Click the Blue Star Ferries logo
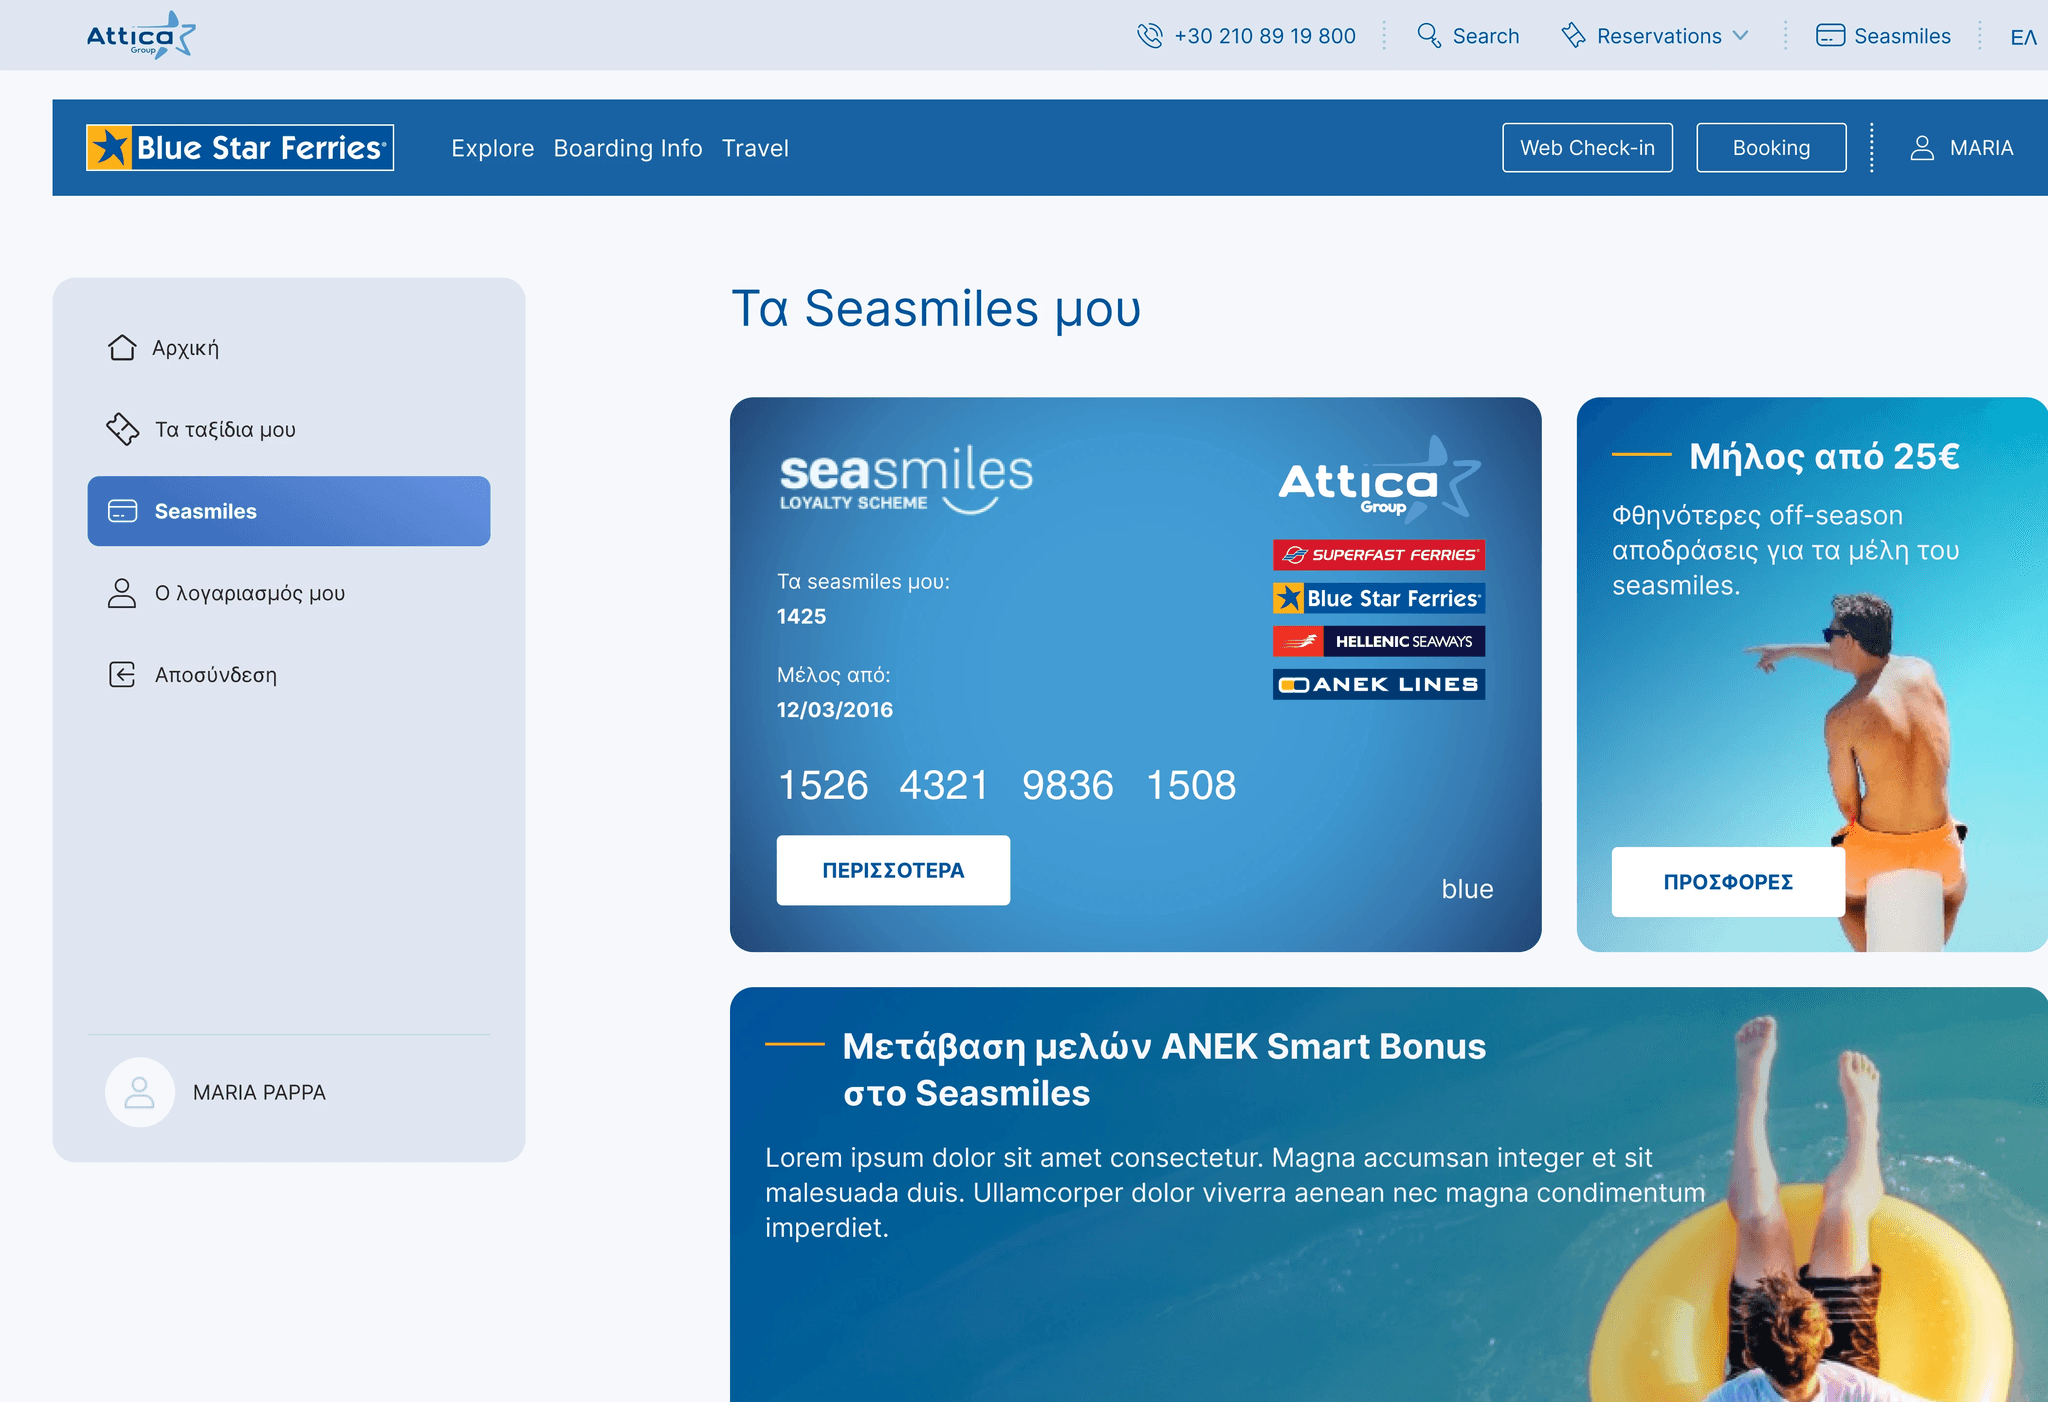This screenshot has width=2048, height=1402. pyautogui.click(x=240, y=147)
